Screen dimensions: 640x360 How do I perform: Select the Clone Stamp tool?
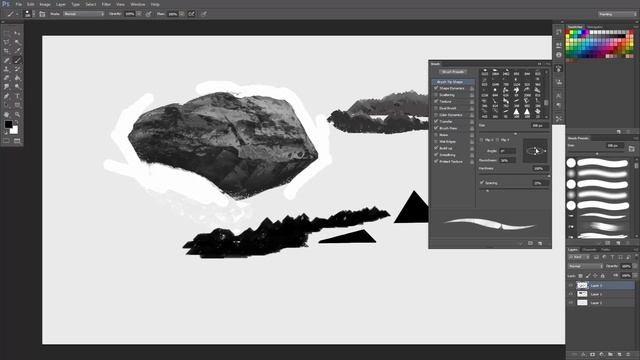point(7,69)
